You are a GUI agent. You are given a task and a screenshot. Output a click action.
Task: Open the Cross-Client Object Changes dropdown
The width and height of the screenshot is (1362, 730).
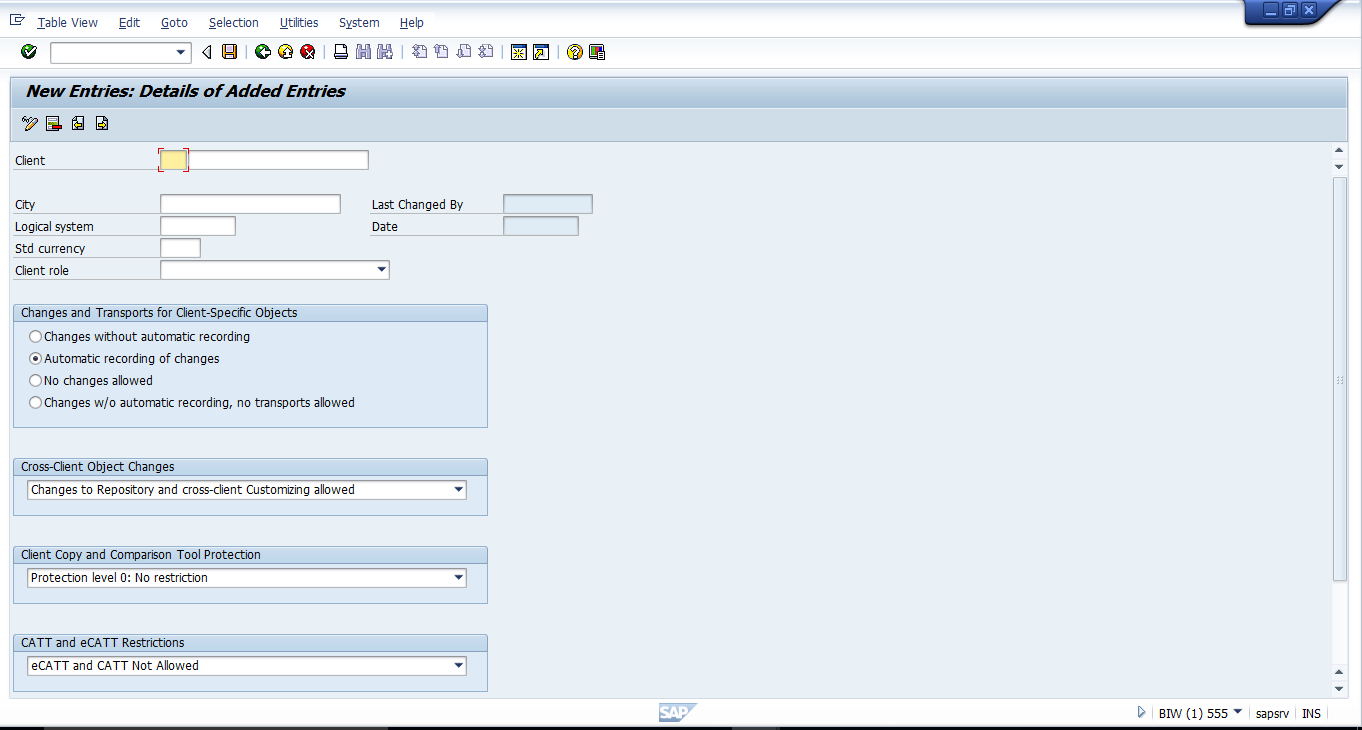[x=460, y=489]
